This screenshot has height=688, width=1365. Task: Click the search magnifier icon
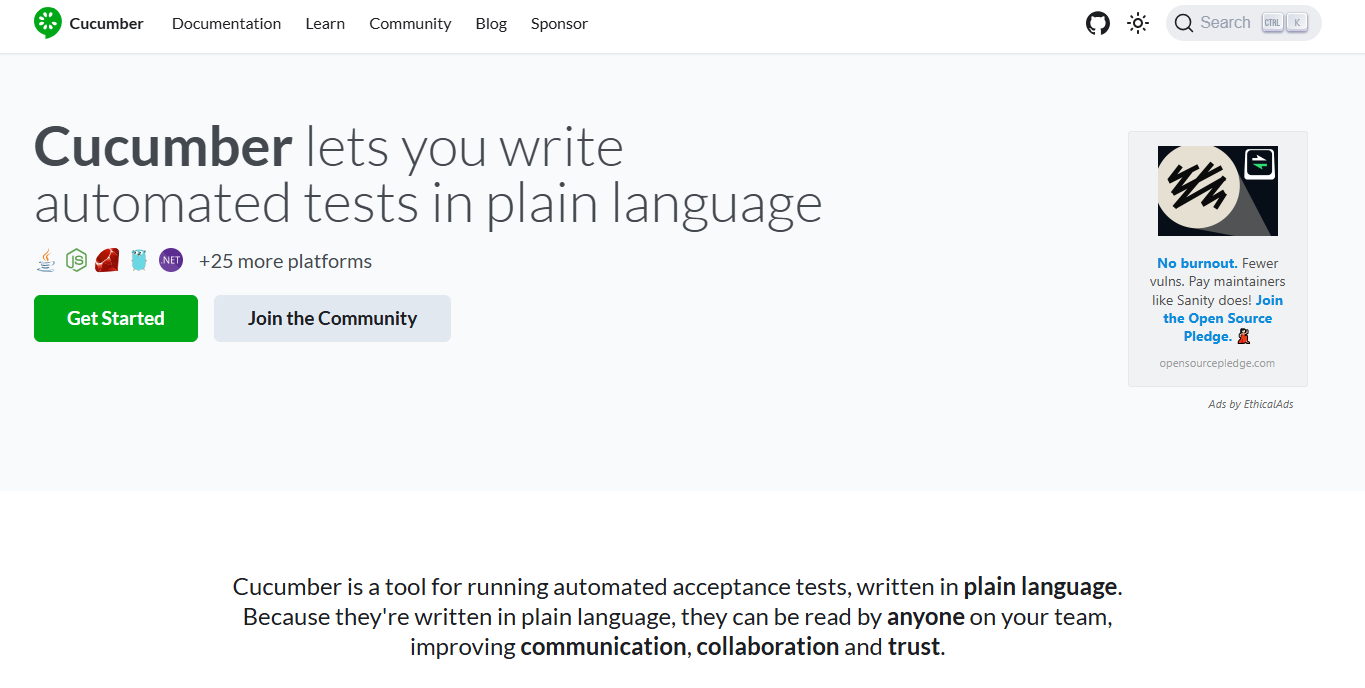click(x=1184, y=23)
